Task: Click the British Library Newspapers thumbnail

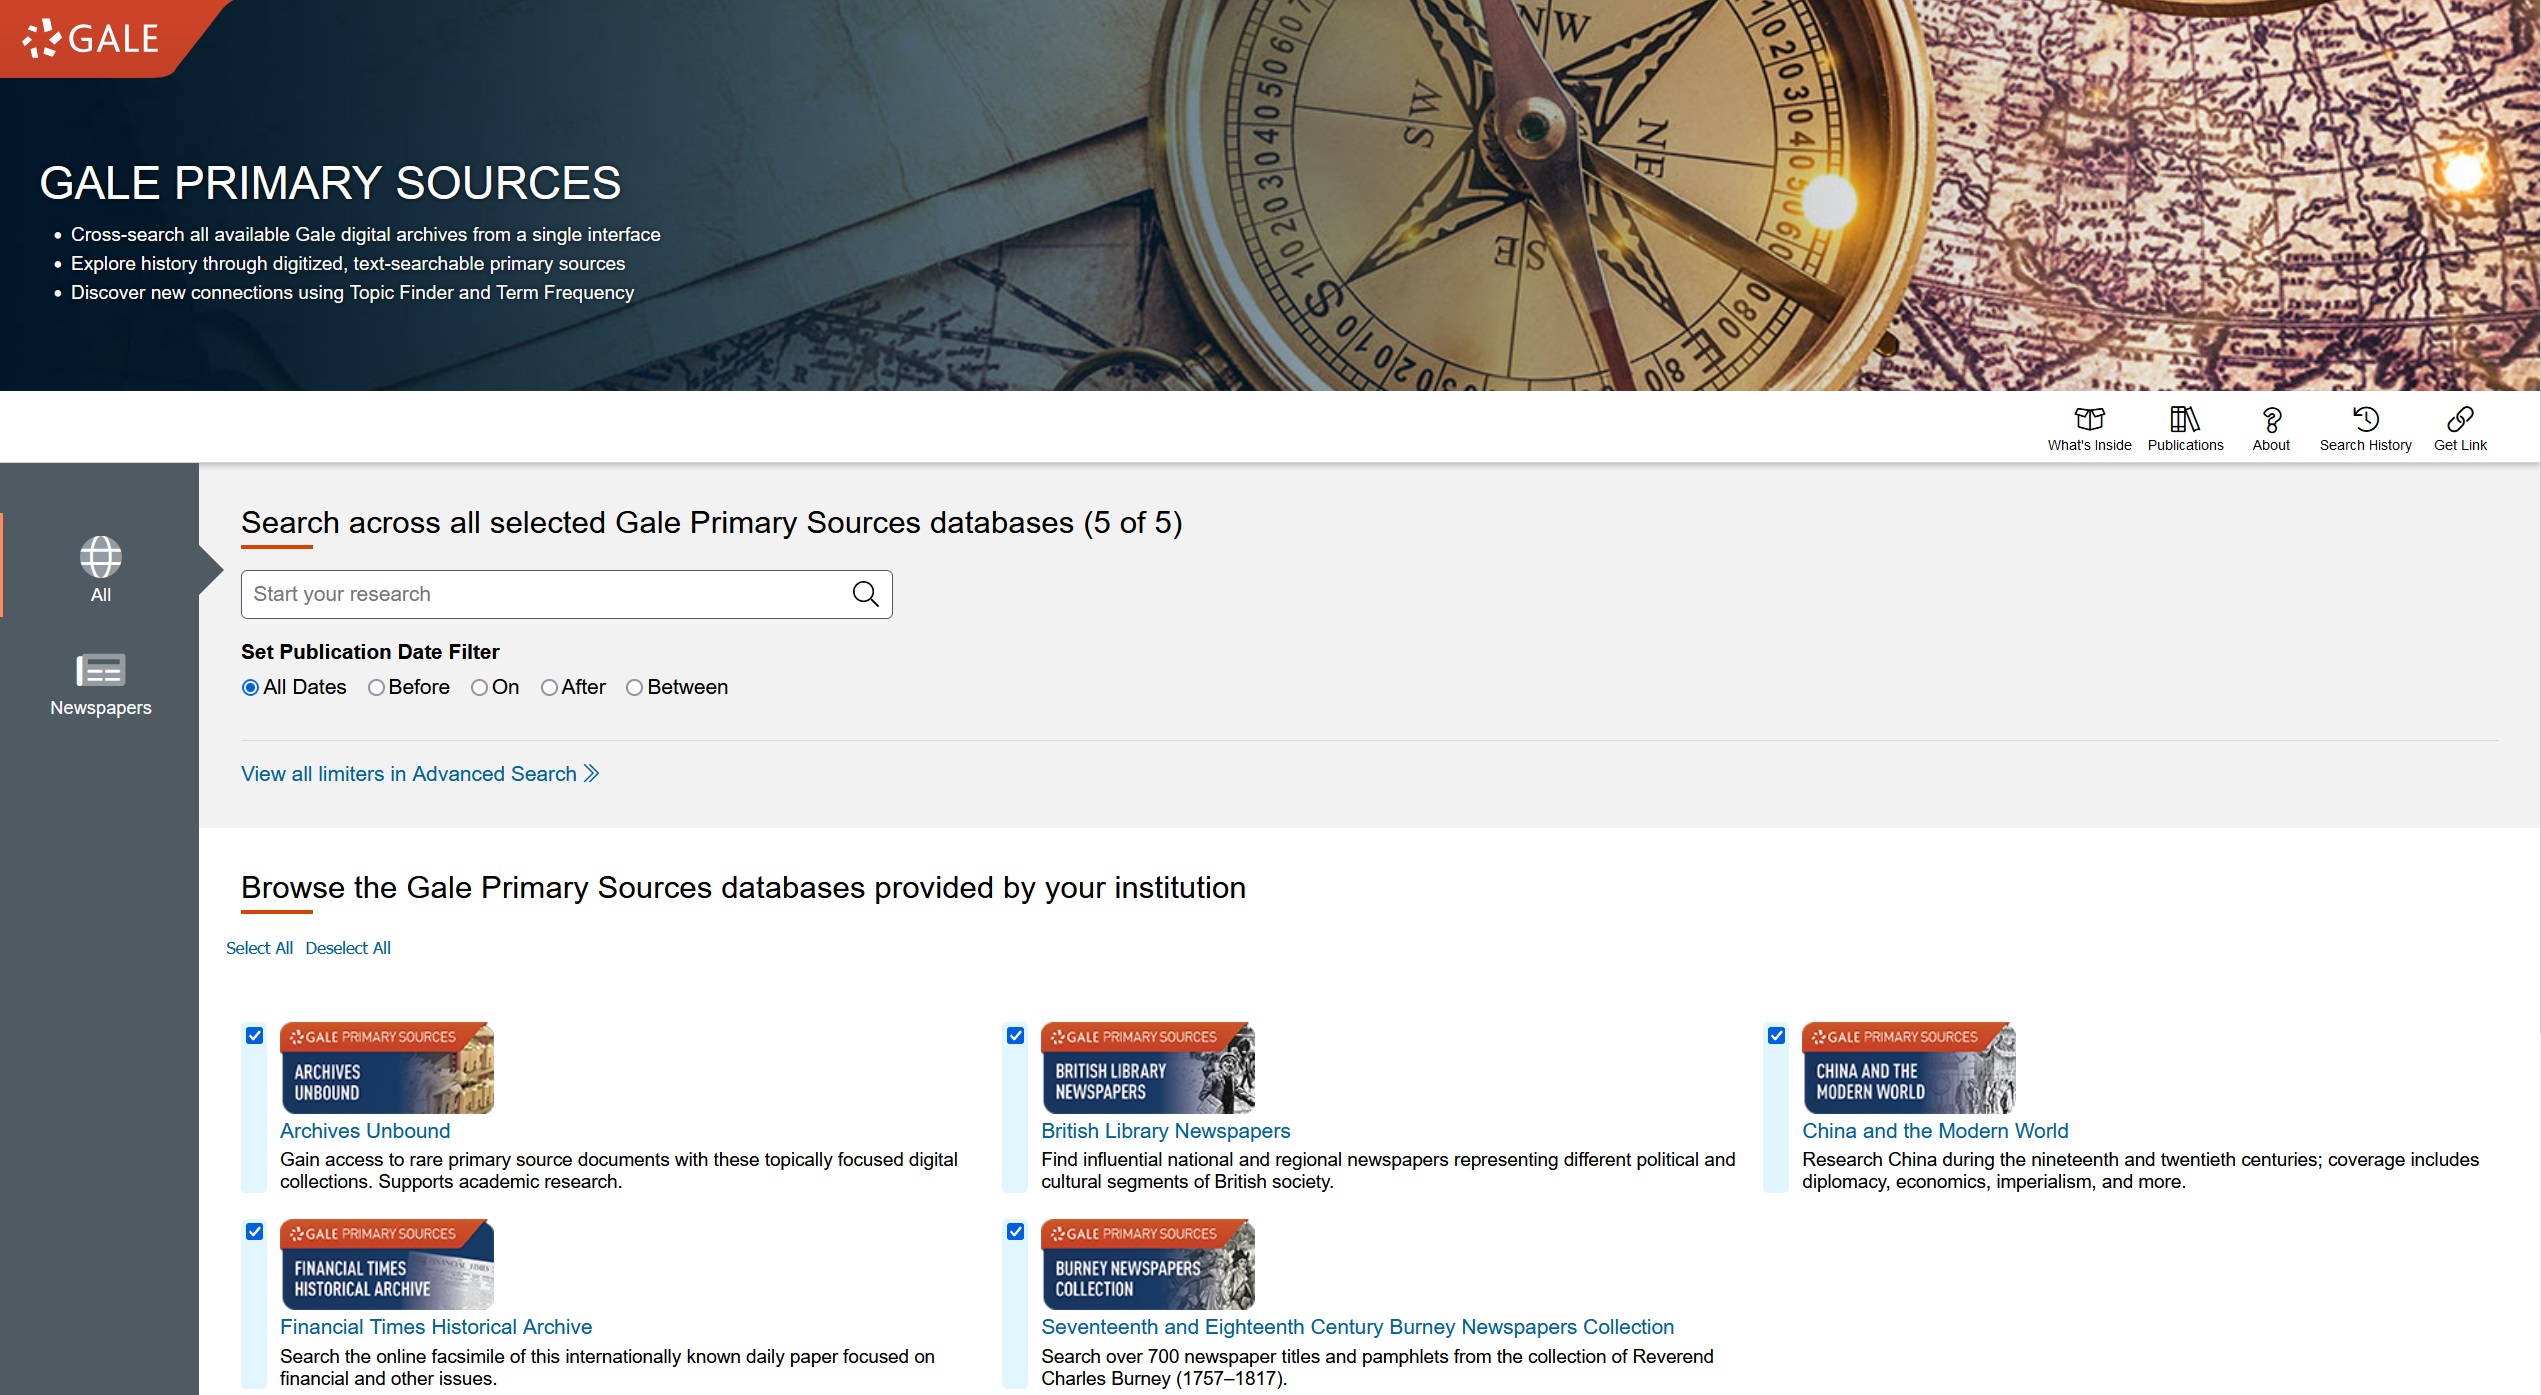Action: tap(1148, 1068)
